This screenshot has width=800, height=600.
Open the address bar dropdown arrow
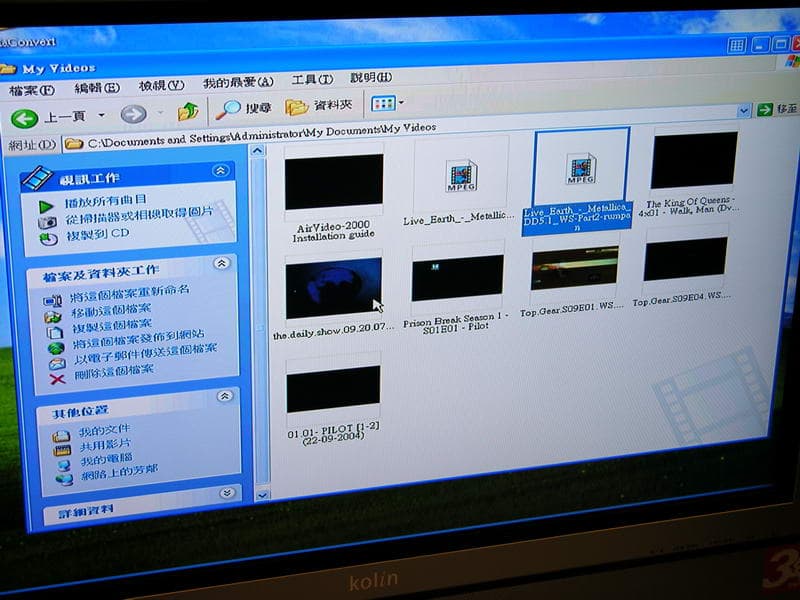click(743, 110)
